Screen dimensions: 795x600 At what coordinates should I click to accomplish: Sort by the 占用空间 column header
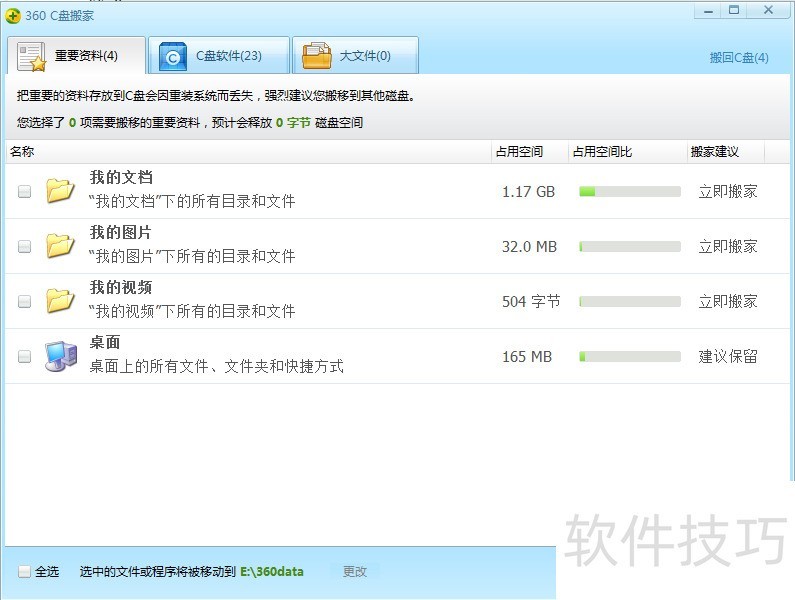tap(518, 152)
